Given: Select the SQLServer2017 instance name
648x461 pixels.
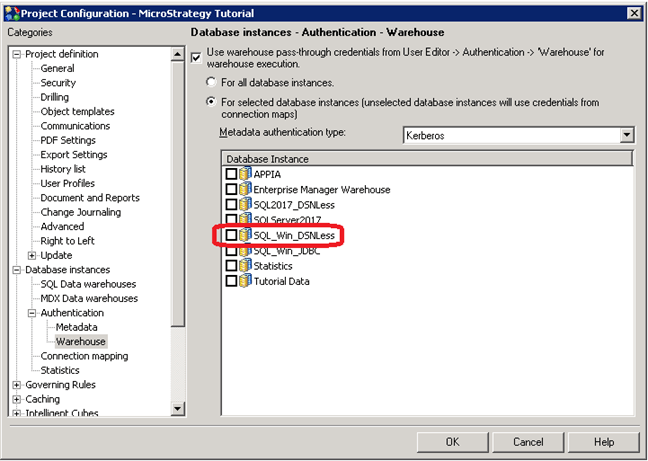Looking at the screenshot, I should tap(287, 220).
